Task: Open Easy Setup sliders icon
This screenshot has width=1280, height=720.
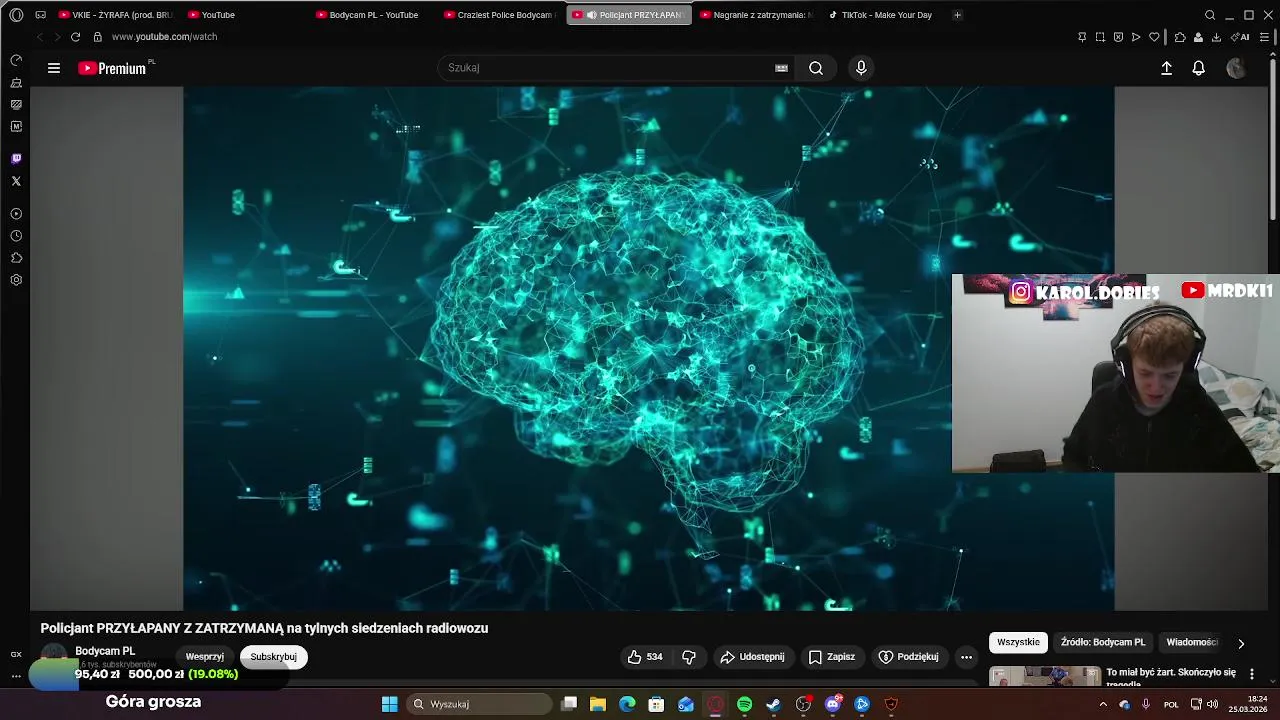Action: (1266, 37)
